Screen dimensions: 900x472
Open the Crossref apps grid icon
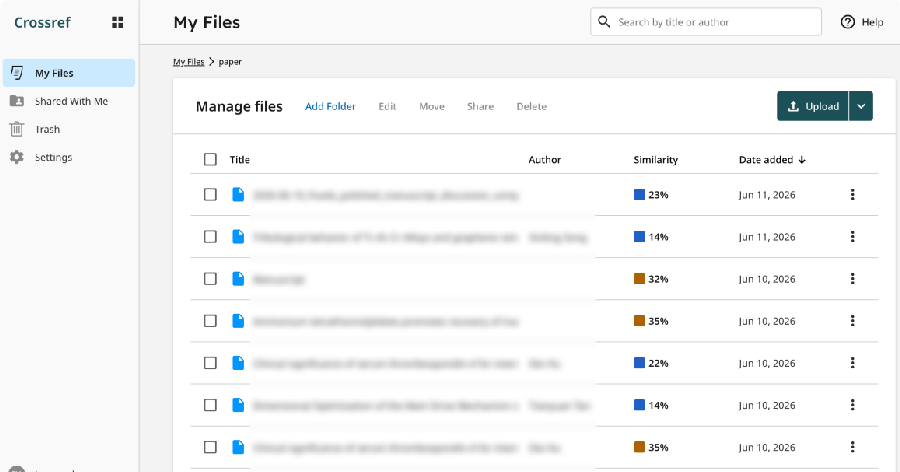click(x=118, y=22)
